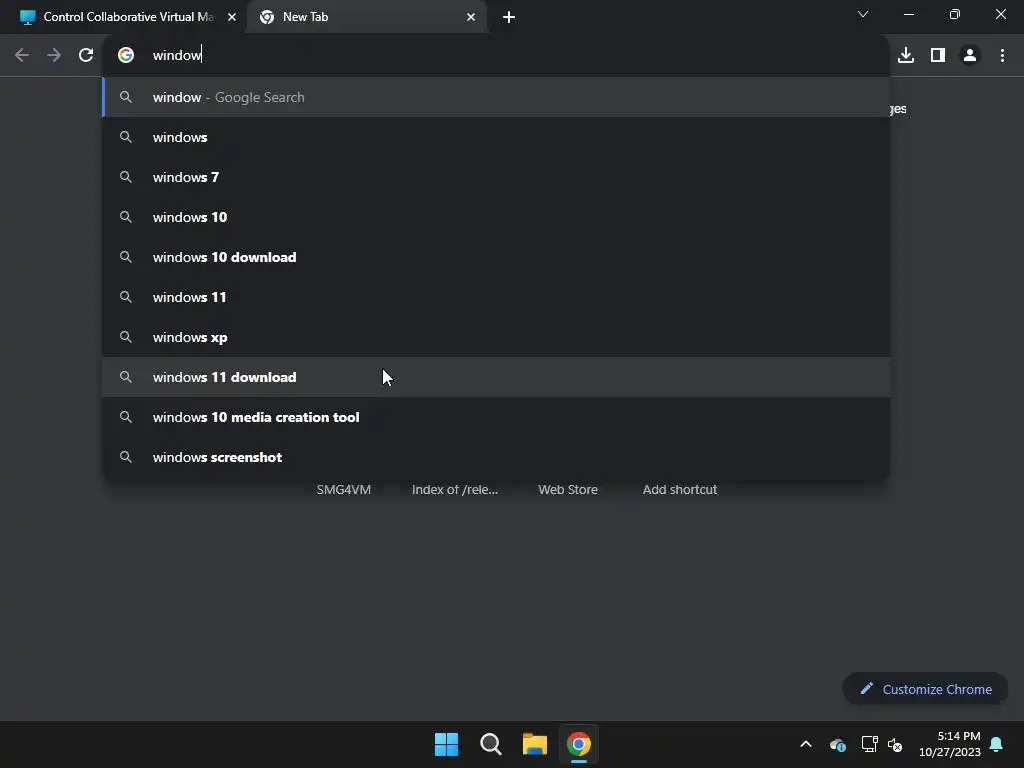Click the browser forward arrow
Viewport: 1024px width, 768px height.
pos(54,56)
